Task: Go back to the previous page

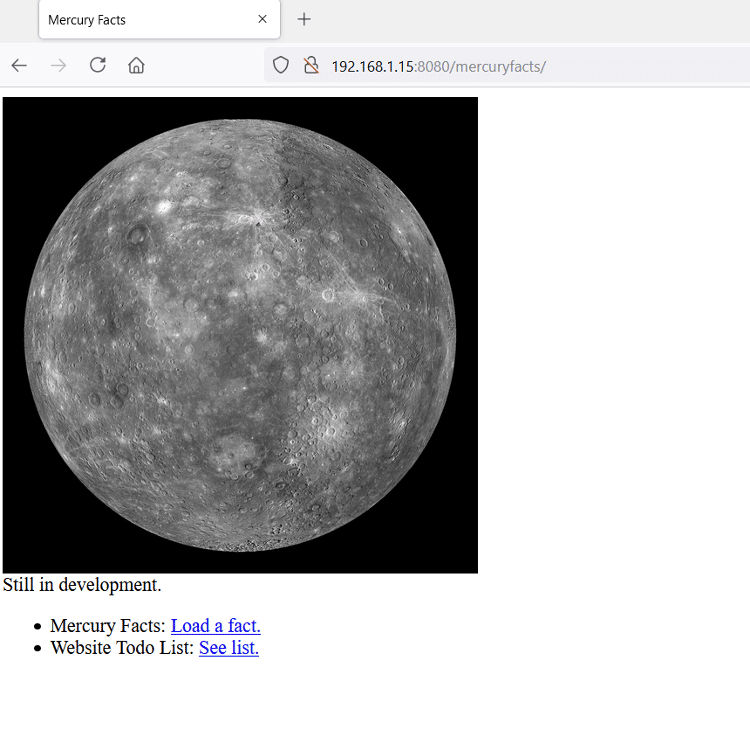Action: 19,66
